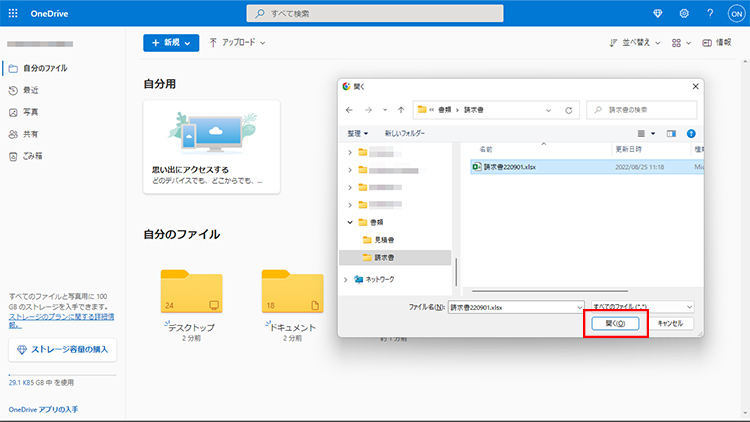Click the help question mark in header

point(709,13)
